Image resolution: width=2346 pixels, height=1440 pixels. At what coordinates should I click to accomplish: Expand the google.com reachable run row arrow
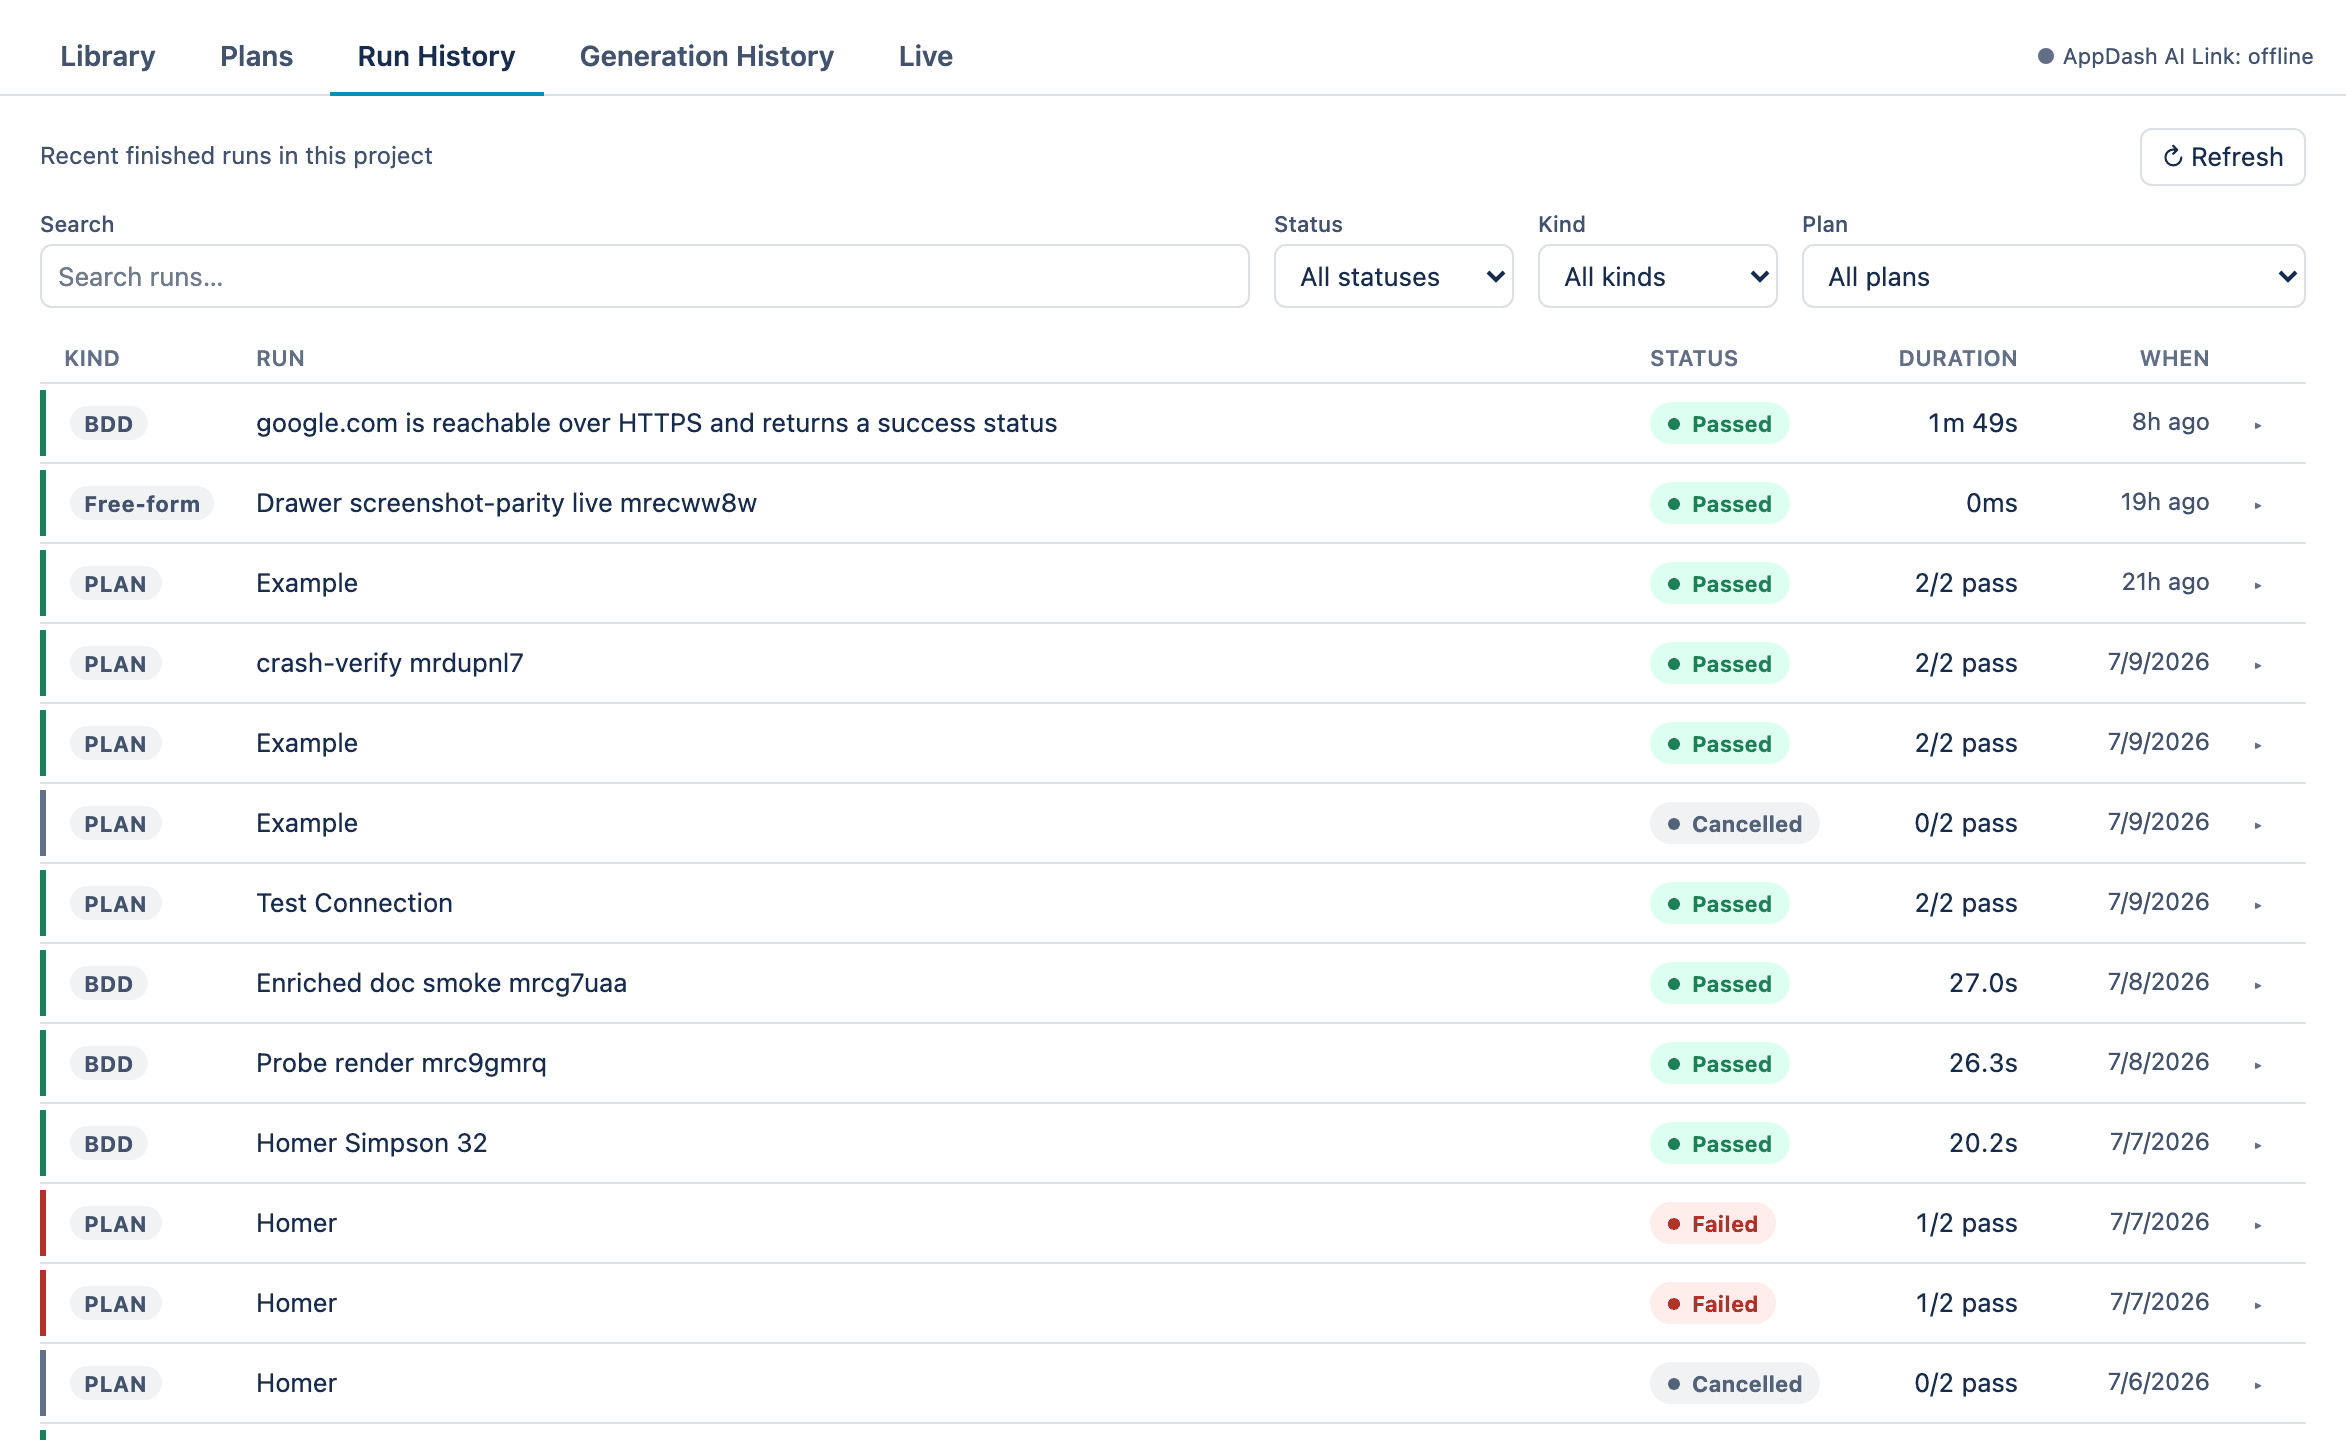click(2258, 425)
